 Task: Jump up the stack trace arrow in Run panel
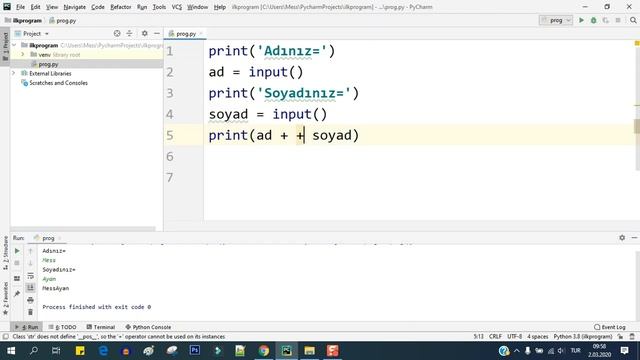[x=30, y=251]
